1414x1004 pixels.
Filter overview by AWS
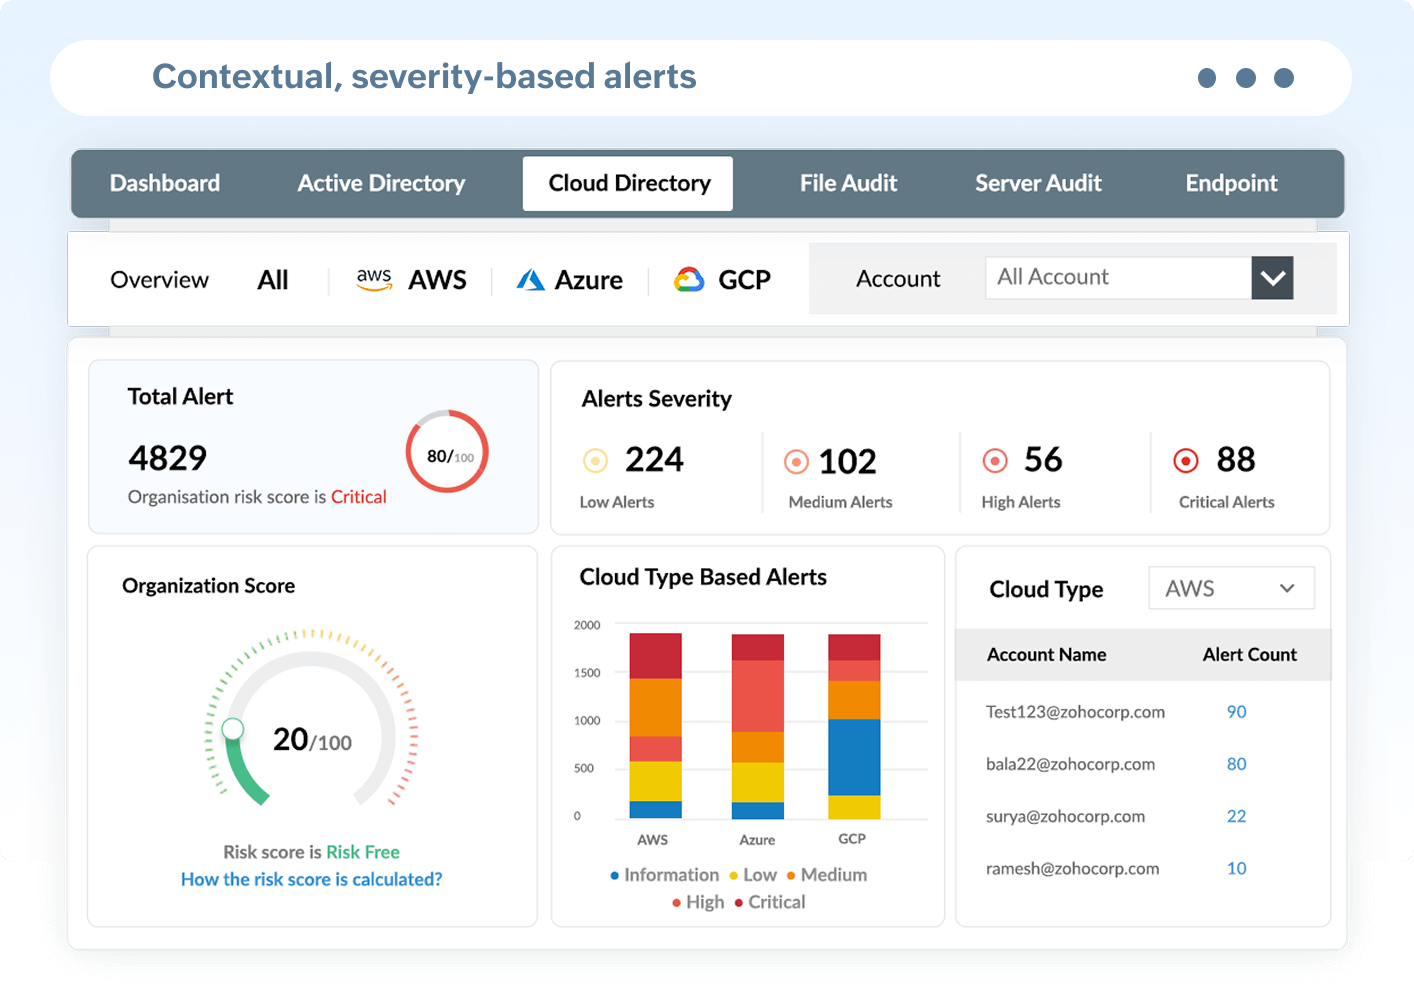point(412,280)
